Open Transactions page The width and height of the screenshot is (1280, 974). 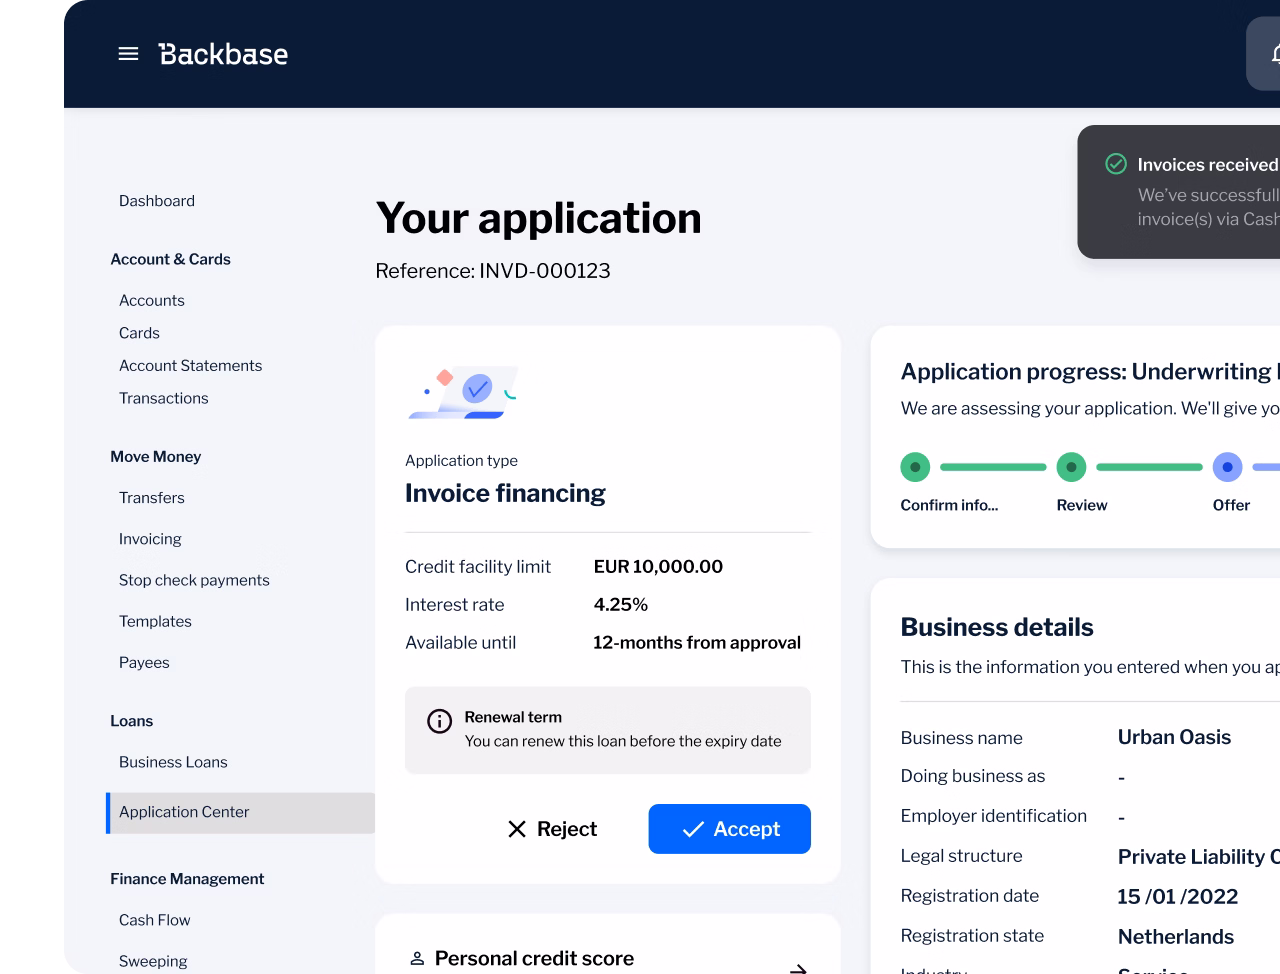[x=164, y=398]
